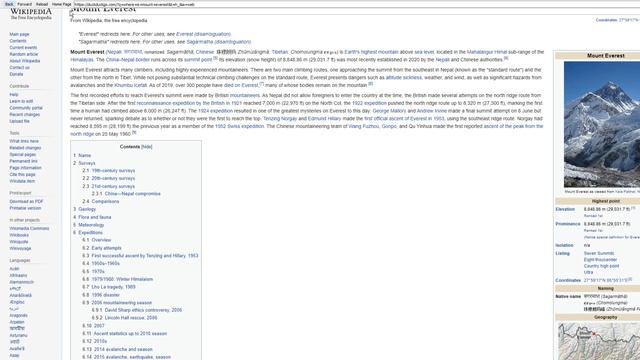Image resolution: width=640 pixels, height=360 pixels.
Task: Open Special pages link
Action: (x=22, y=154)
